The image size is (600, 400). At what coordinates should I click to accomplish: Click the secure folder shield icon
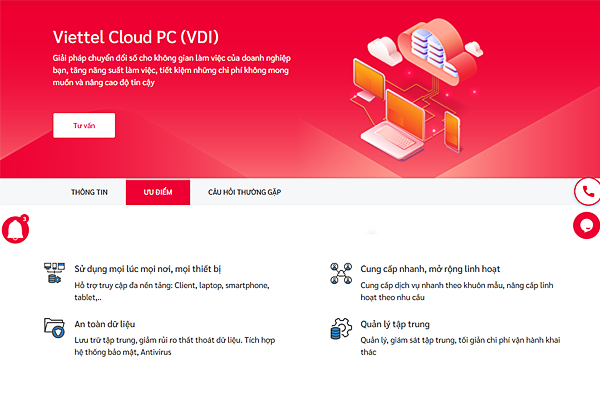pos(54,328)
